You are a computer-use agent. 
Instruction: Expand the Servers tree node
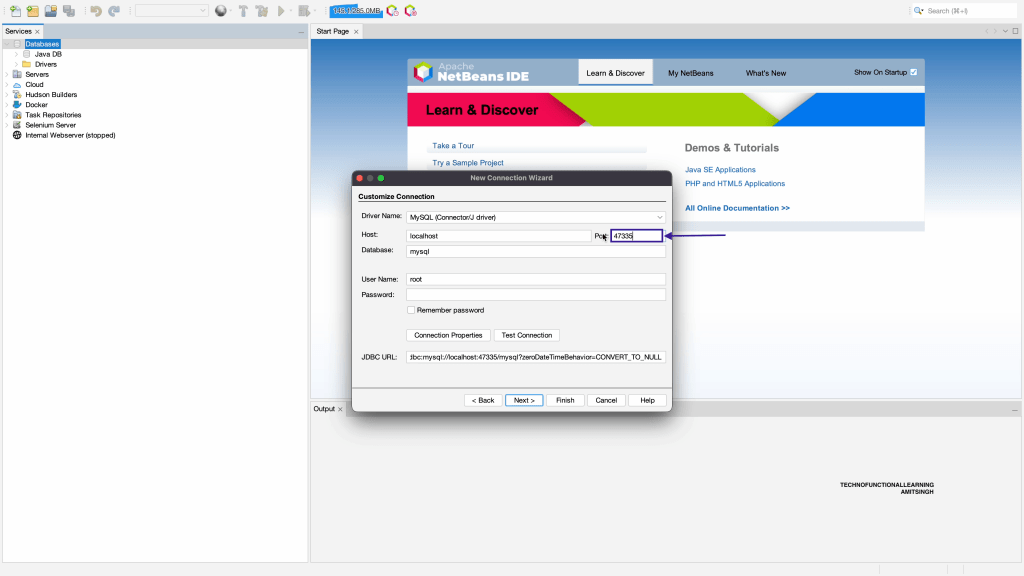[6, 75]
